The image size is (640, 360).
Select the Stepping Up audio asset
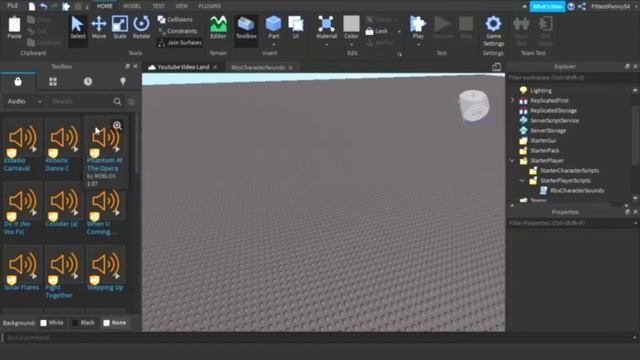pyautogui.click(x=105, y=268)
